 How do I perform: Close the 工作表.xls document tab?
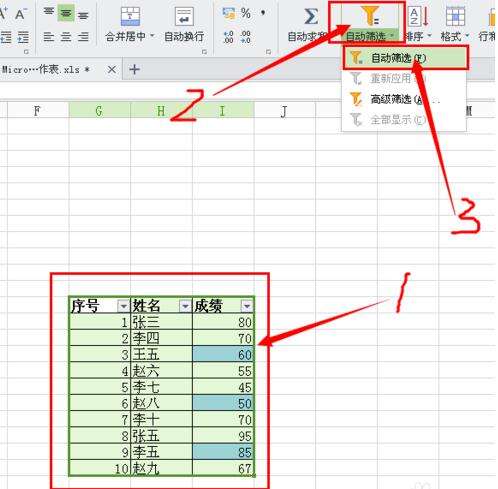point(112,70)
